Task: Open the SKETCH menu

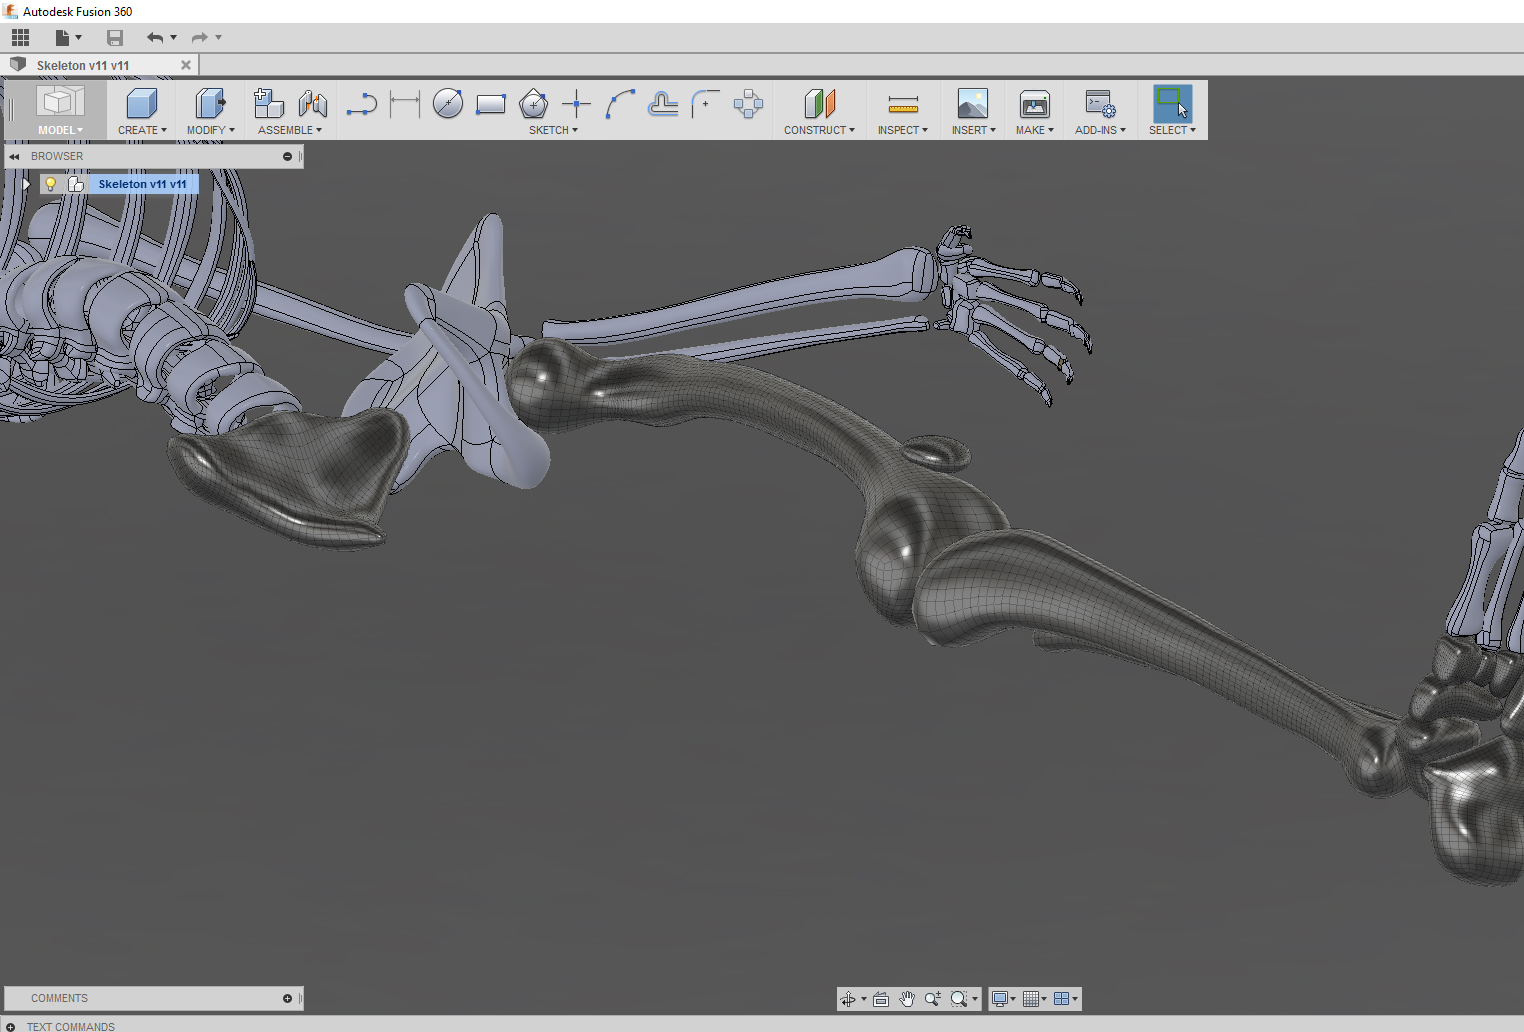Action: tap(553, 130)
